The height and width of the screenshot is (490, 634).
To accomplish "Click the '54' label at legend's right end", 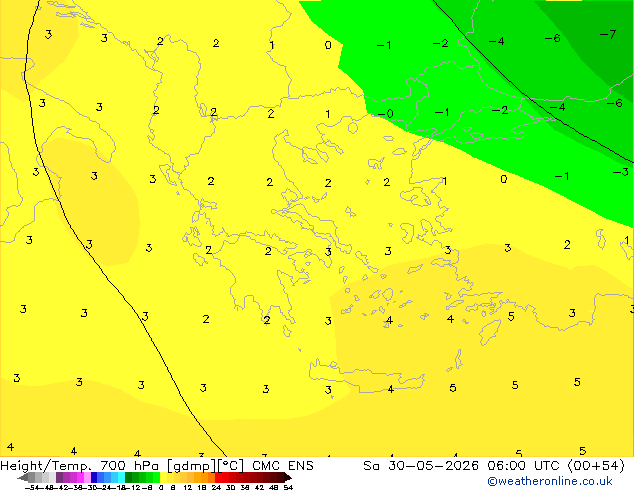I will [x=288, y=488].
